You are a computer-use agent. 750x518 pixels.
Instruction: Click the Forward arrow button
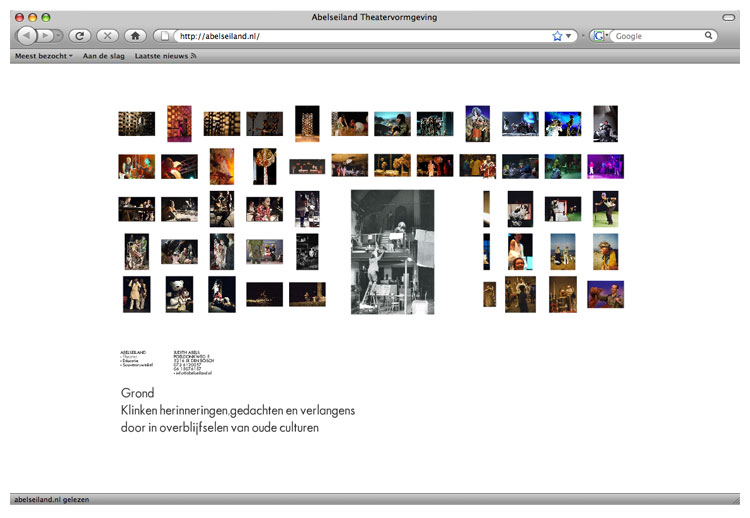click(x=47, y=36)
